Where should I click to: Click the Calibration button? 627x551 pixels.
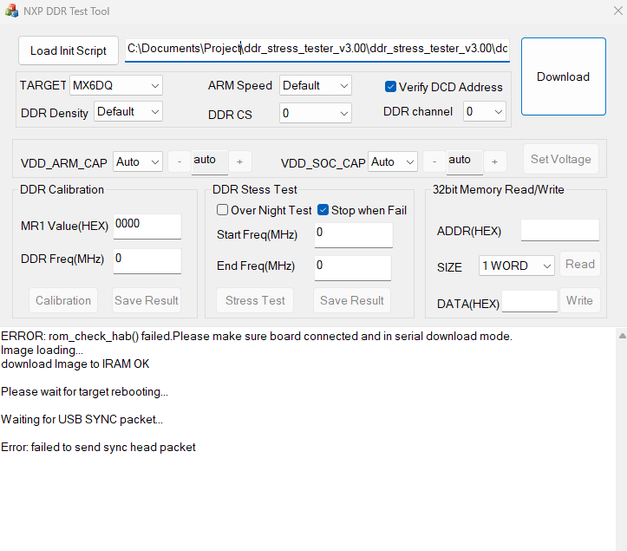point(63,300)
